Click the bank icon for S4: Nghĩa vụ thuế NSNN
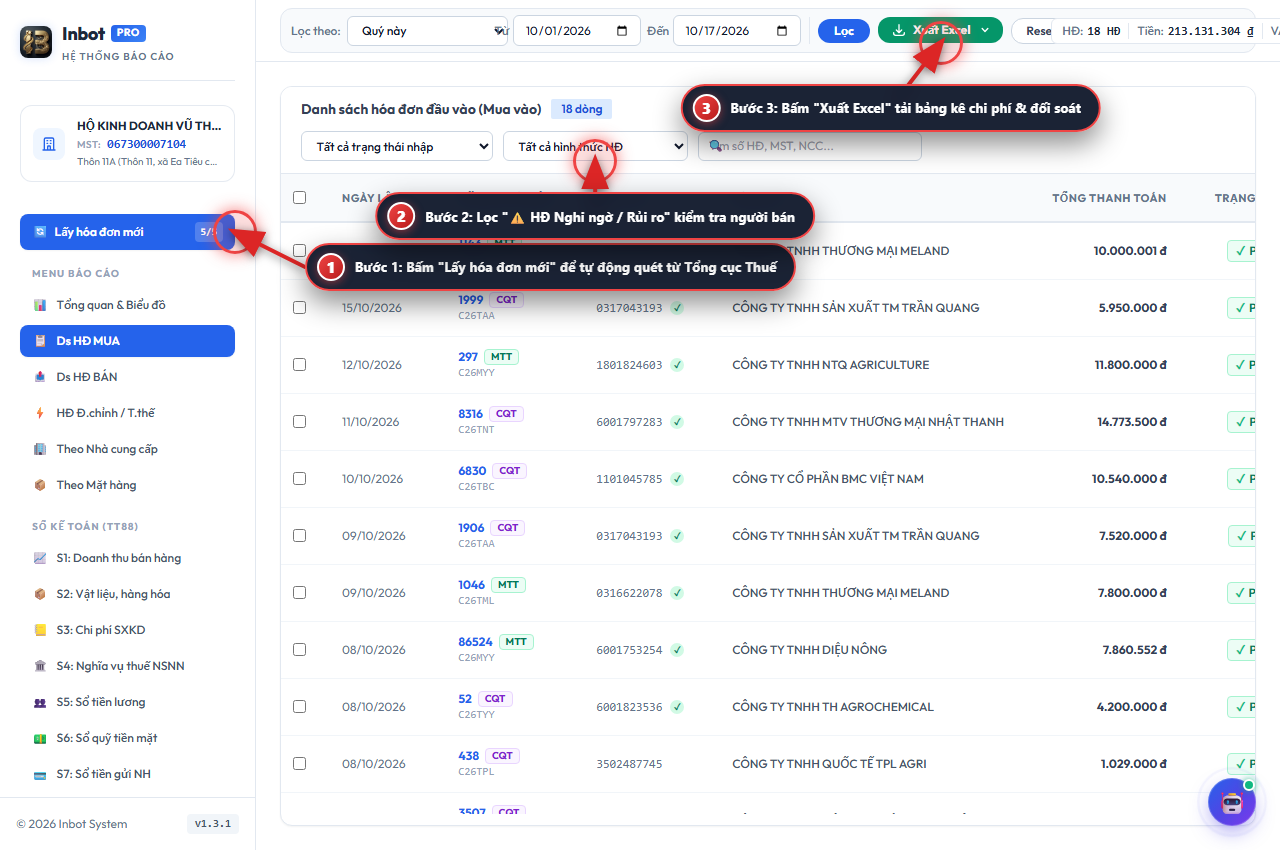Viewport: 1280px width, 850px height. point(40,666)
